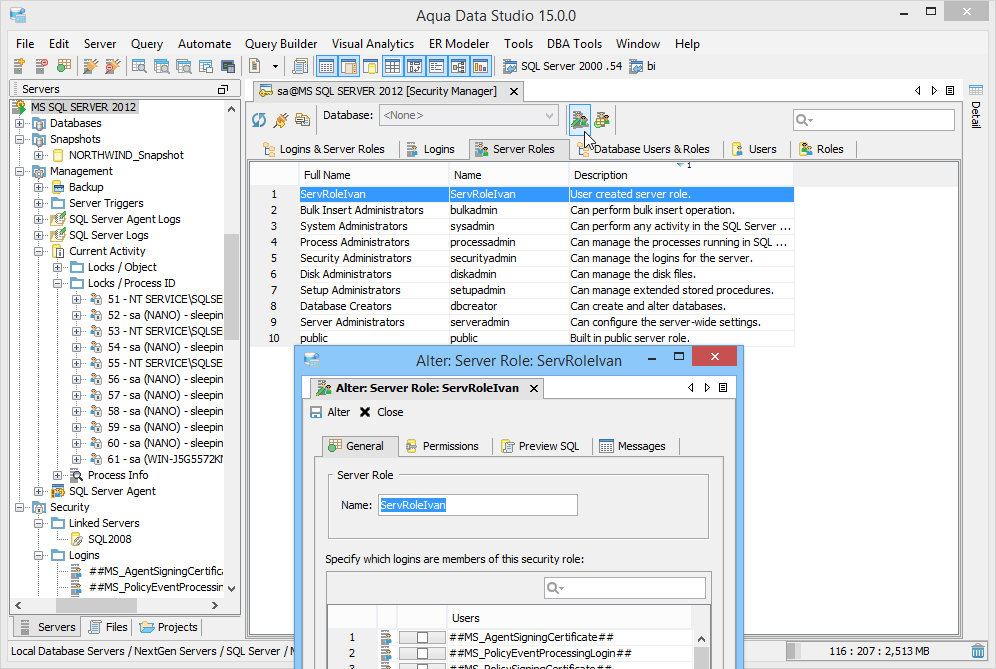
Task: Collapse the Security tree node
Action: pyautogui.click(x=20, y=508)
